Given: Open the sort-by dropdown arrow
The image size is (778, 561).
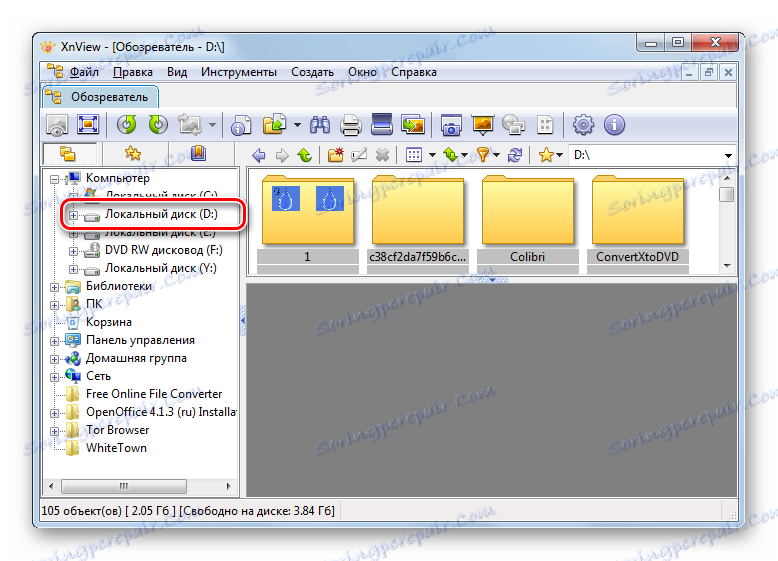Looking at the screenshot, I should (x=464, y=155).
